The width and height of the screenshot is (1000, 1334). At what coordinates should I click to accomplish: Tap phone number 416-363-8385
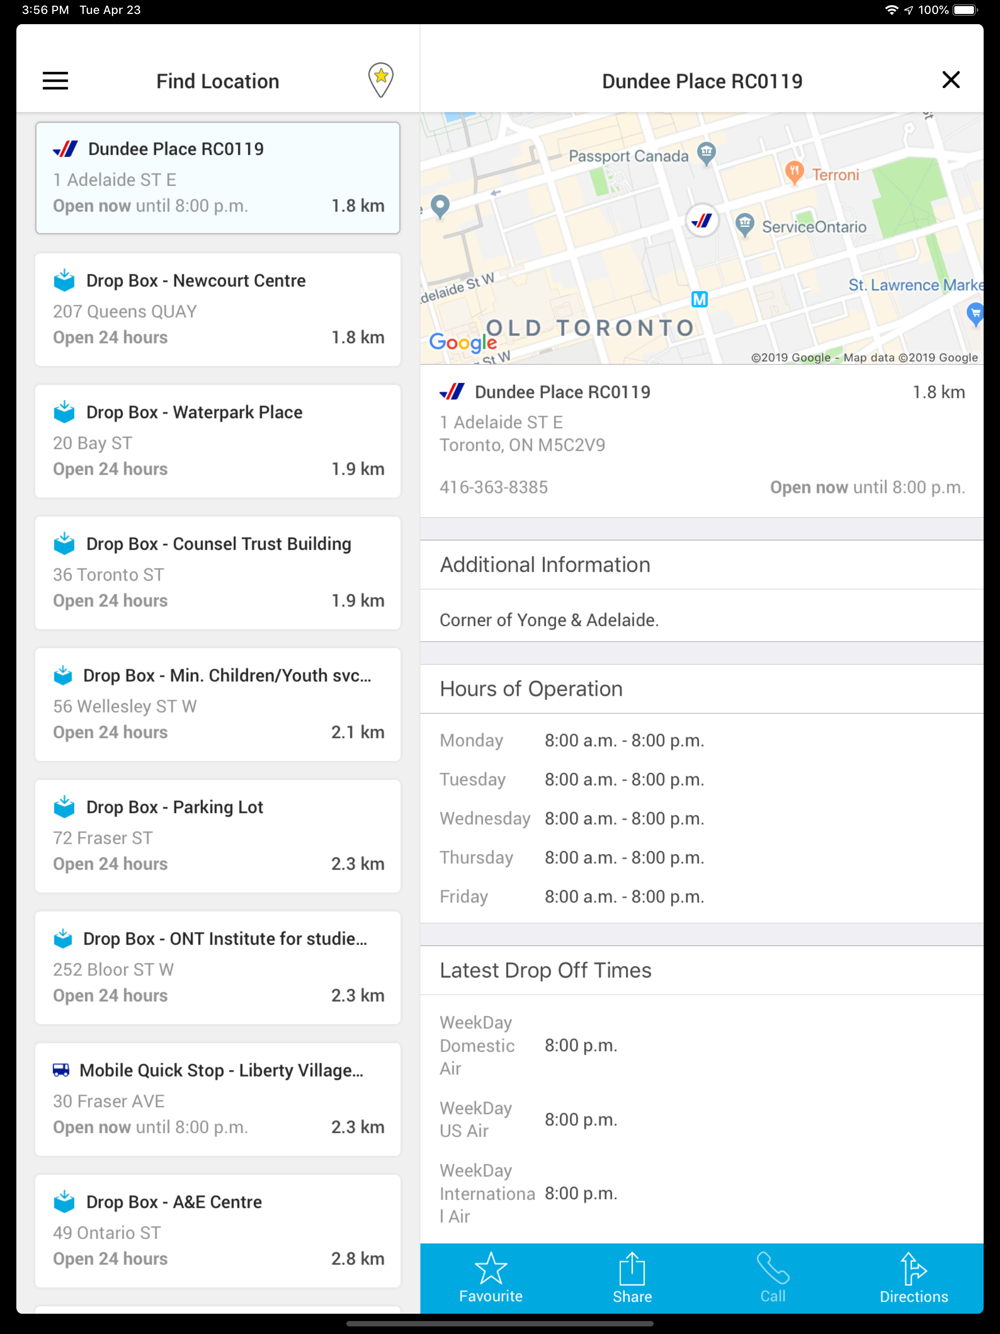click(494, 488)
